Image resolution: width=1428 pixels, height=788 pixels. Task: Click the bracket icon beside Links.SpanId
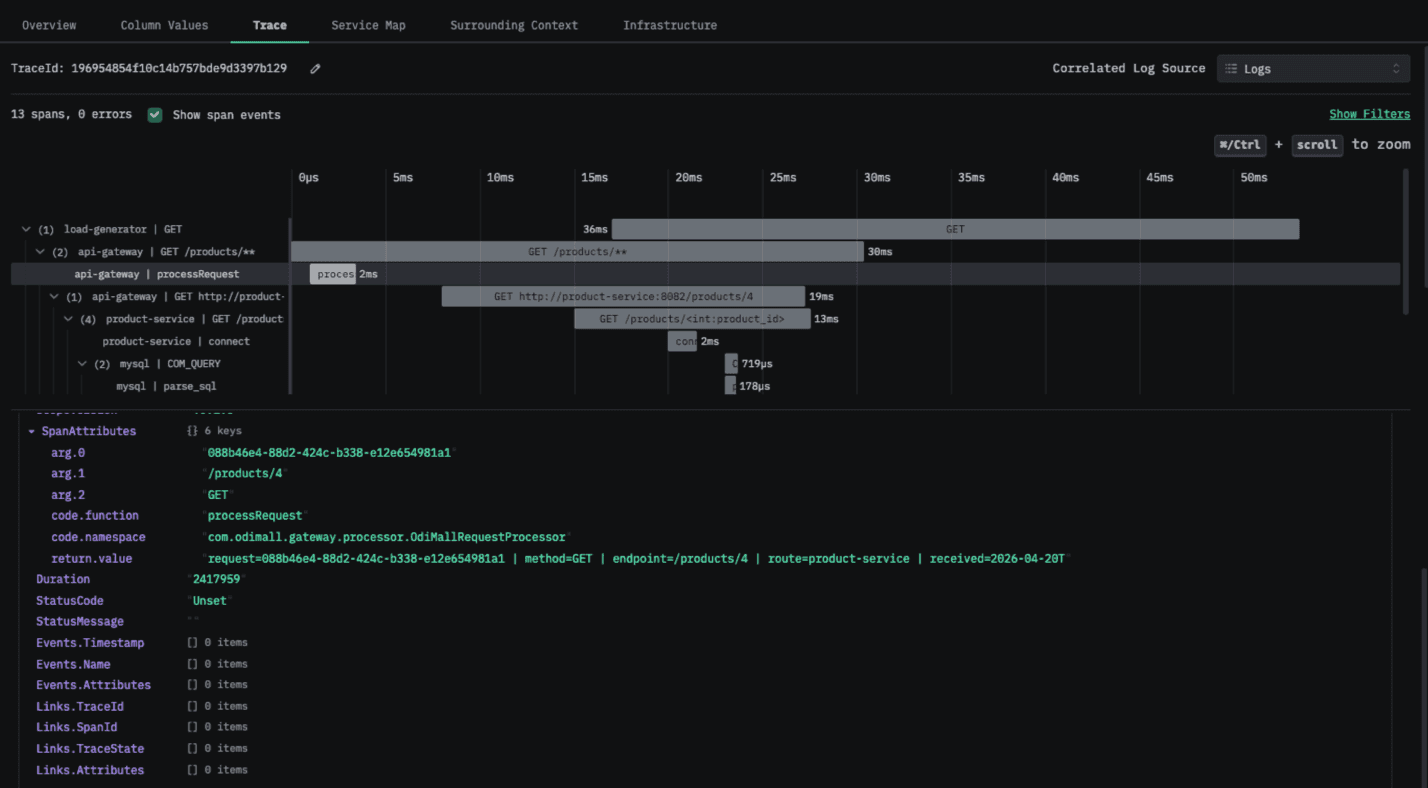click(192, 727)
